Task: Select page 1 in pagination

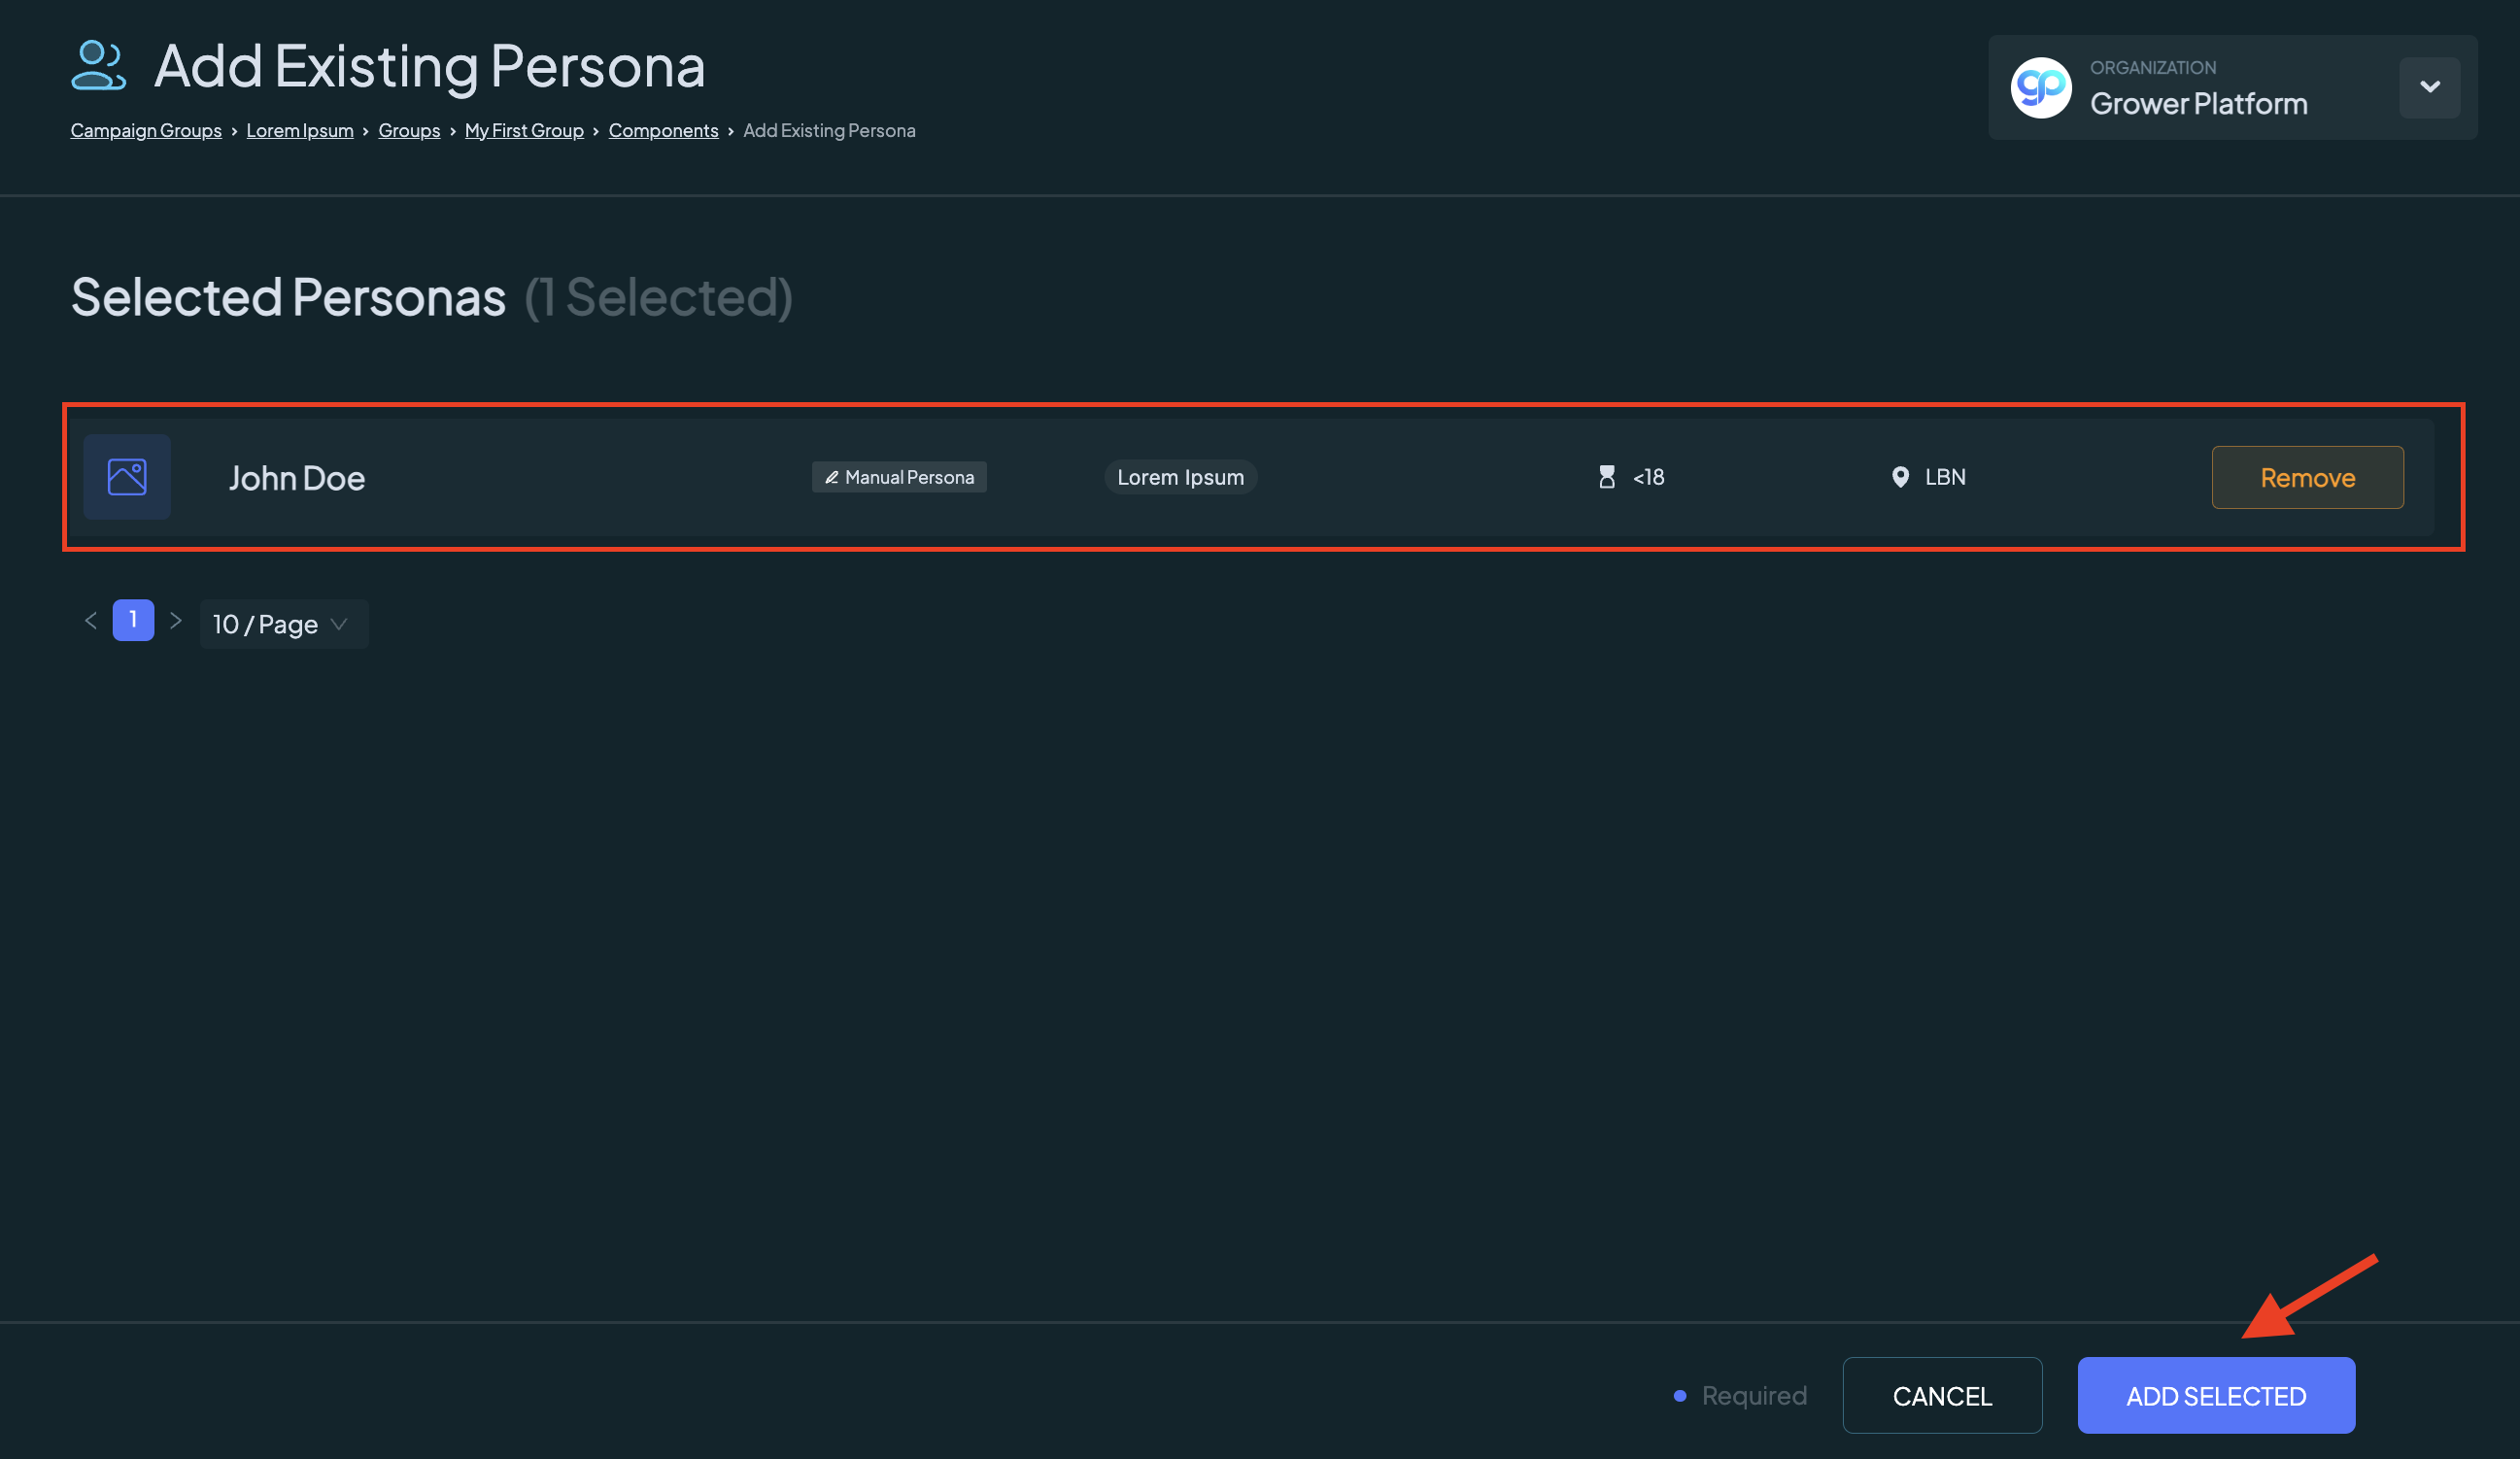Action: [133, 620]
